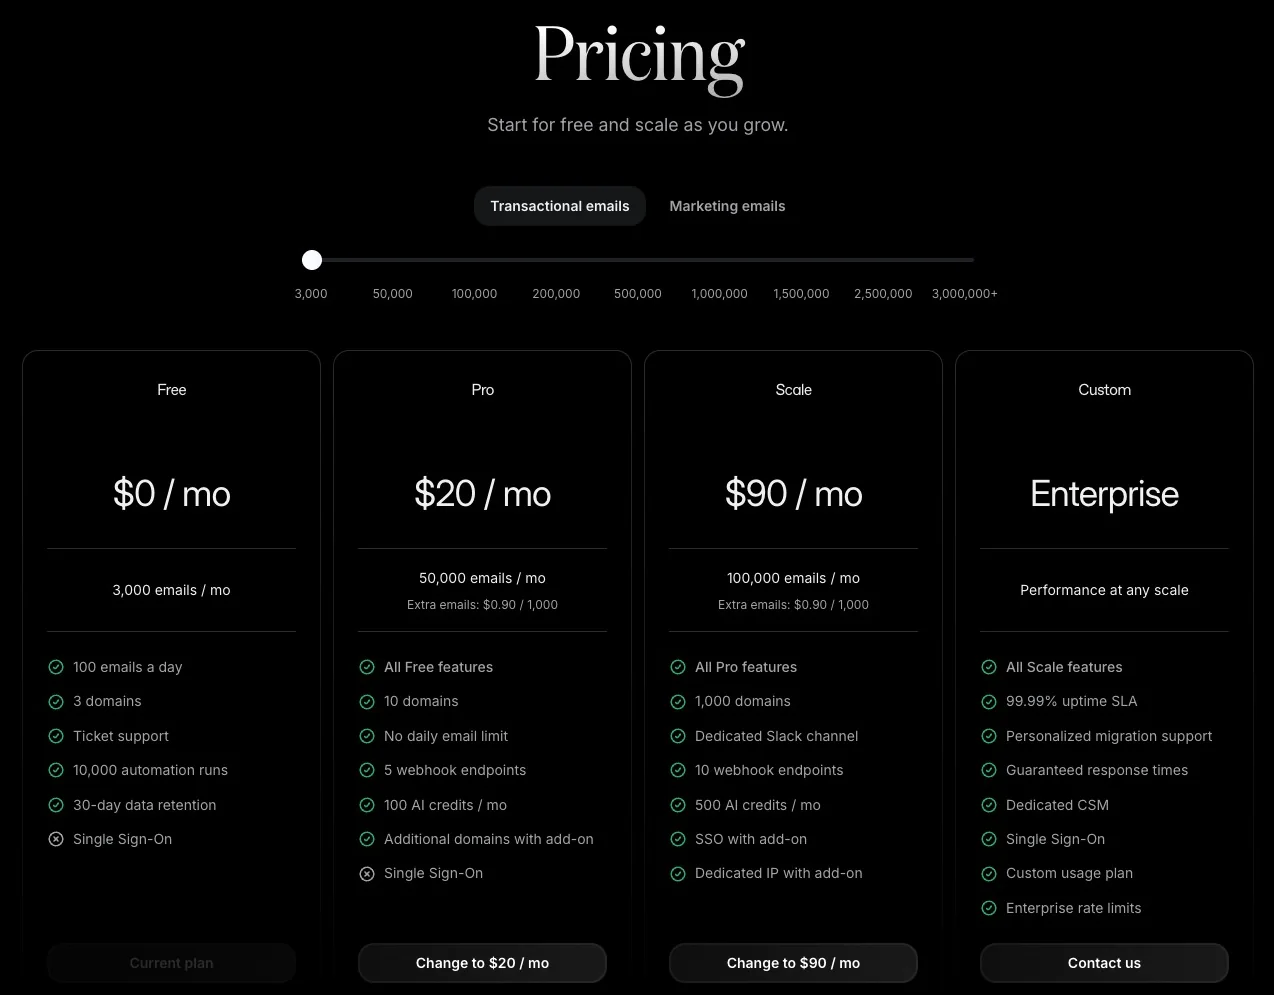Viewport: 1274px width, 995px height.
Task: Set slider to the 500,000 label
Action: [x=638, y=294]
